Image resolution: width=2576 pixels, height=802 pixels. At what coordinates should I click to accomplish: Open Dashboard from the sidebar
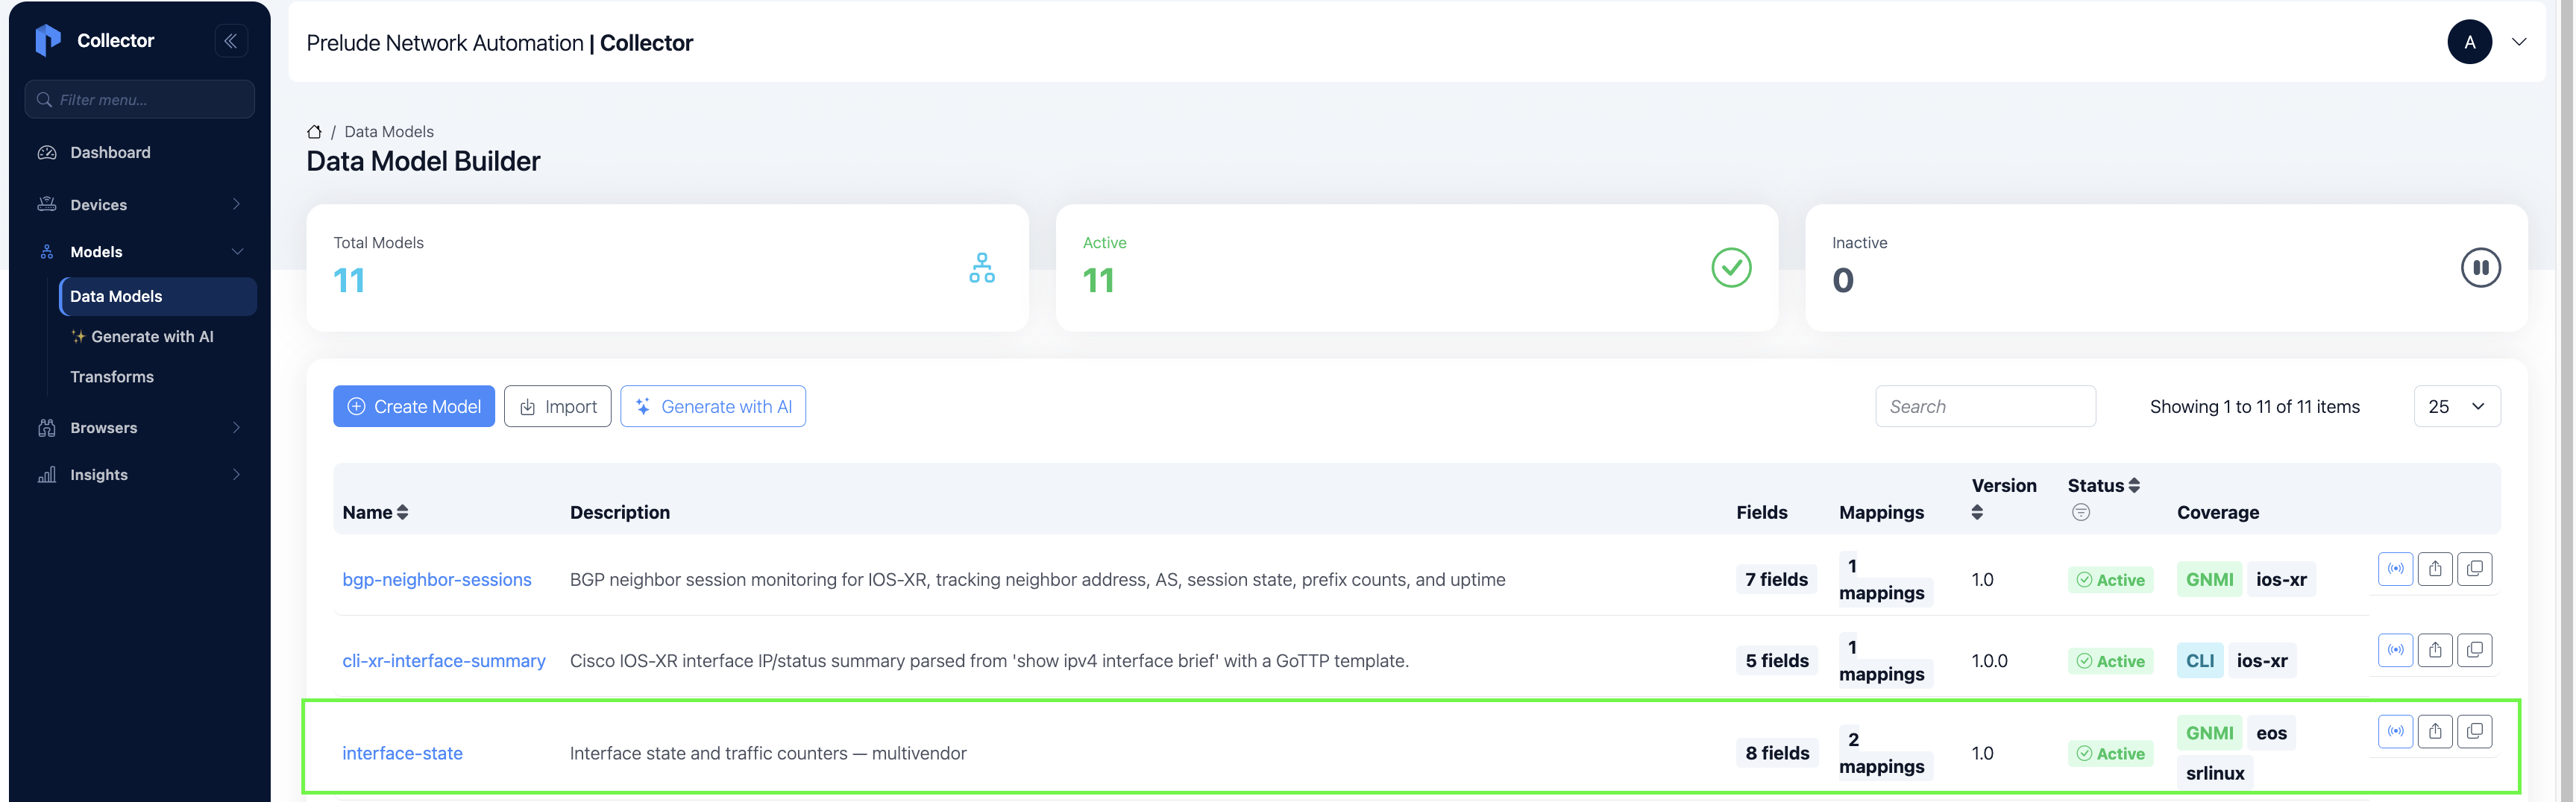[140, 152]
